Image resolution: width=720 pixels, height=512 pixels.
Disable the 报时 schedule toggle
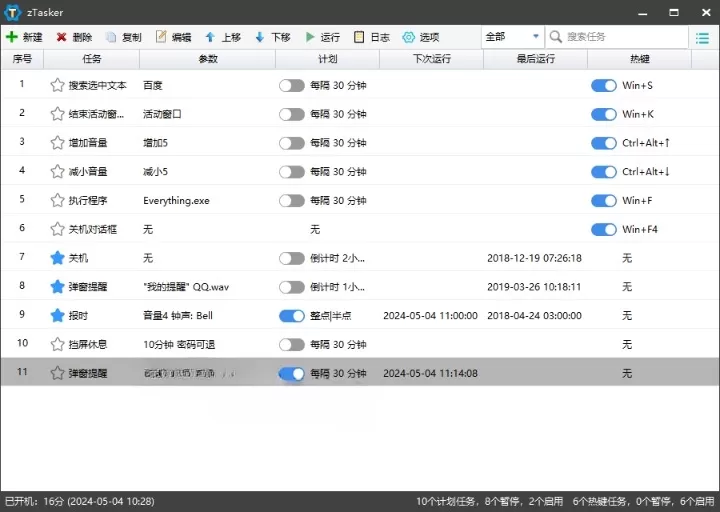pos(292,316)
